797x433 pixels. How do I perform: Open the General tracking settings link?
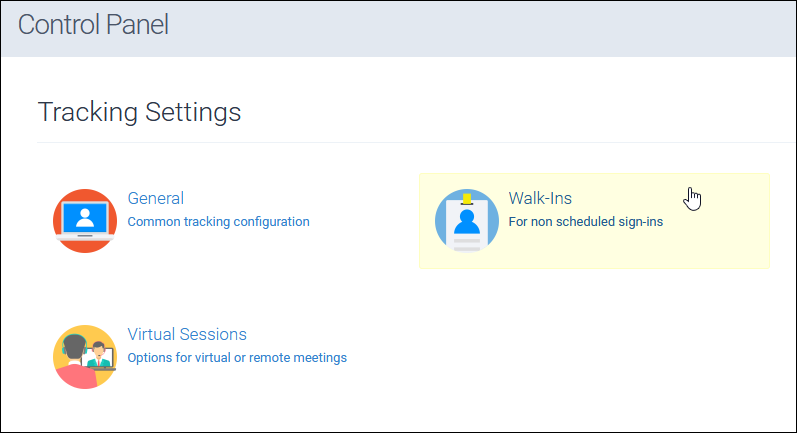tap(156, 198)
